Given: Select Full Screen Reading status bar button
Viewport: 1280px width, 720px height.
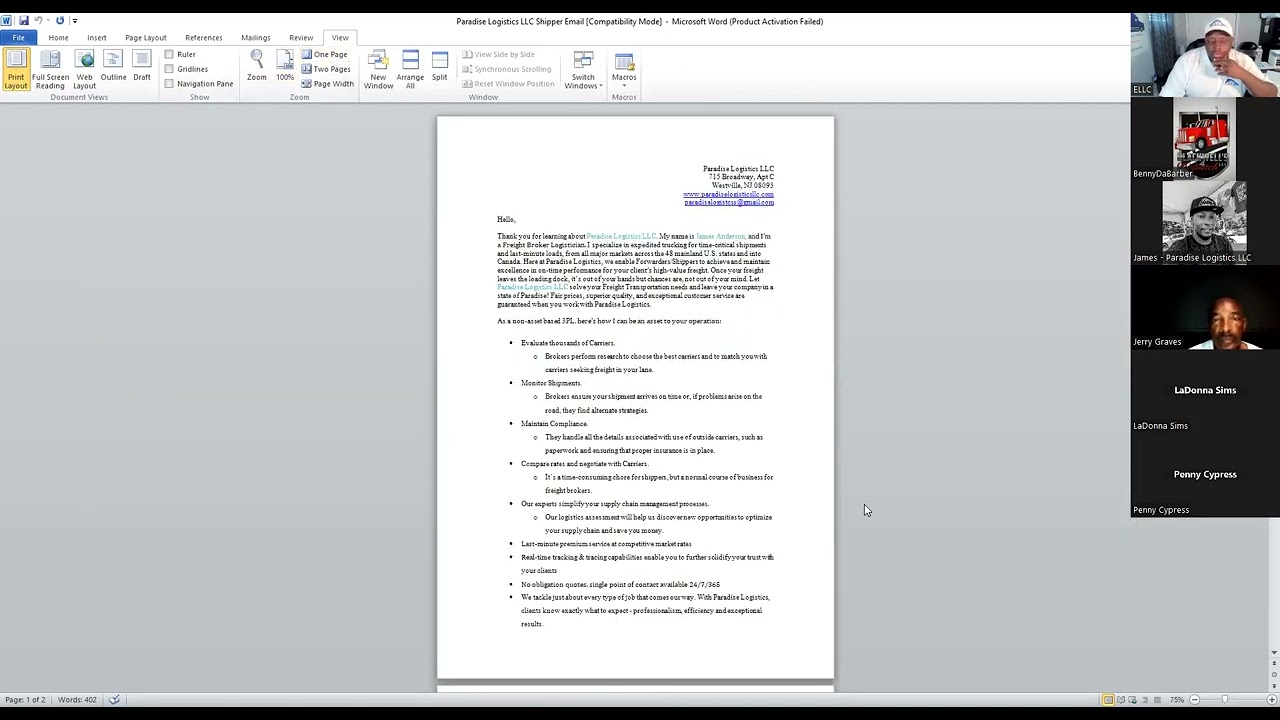Looking at the screenshot, I should pyautogui.click(x=1120, y=699).
